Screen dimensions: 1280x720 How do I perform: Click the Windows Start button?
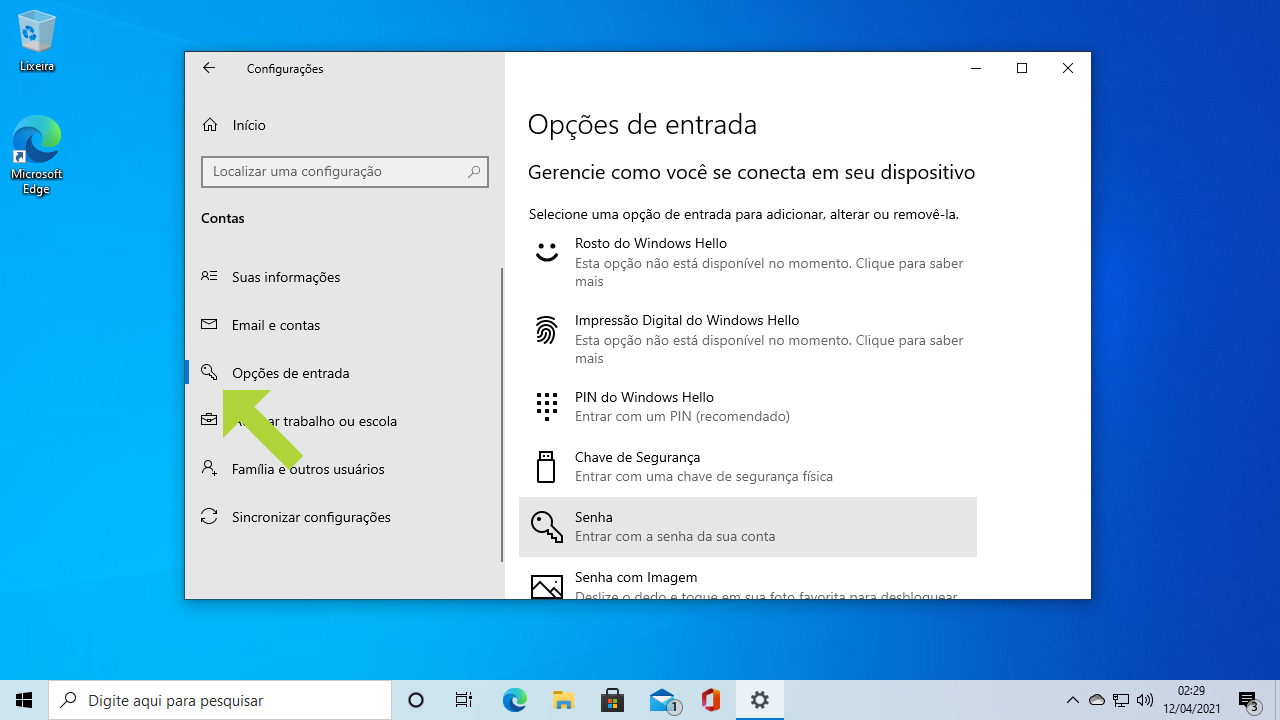(24, 700)
